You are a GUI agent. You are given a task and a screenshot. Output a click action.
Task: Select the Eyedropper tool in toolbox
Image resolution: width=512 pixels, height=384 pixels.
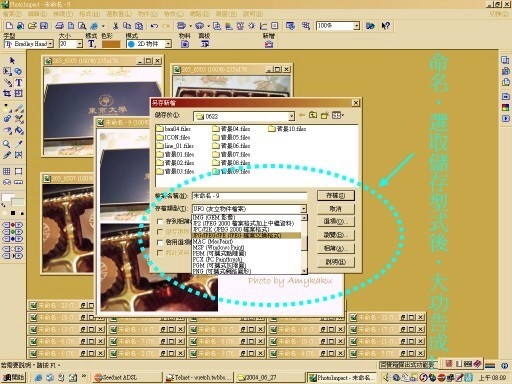click(x=19, y=144)
